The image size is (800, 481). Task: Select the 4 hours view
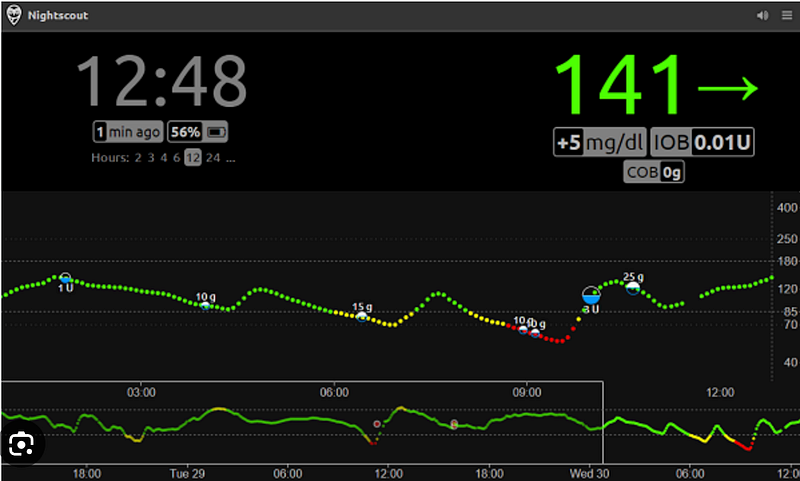coord(164,158)
